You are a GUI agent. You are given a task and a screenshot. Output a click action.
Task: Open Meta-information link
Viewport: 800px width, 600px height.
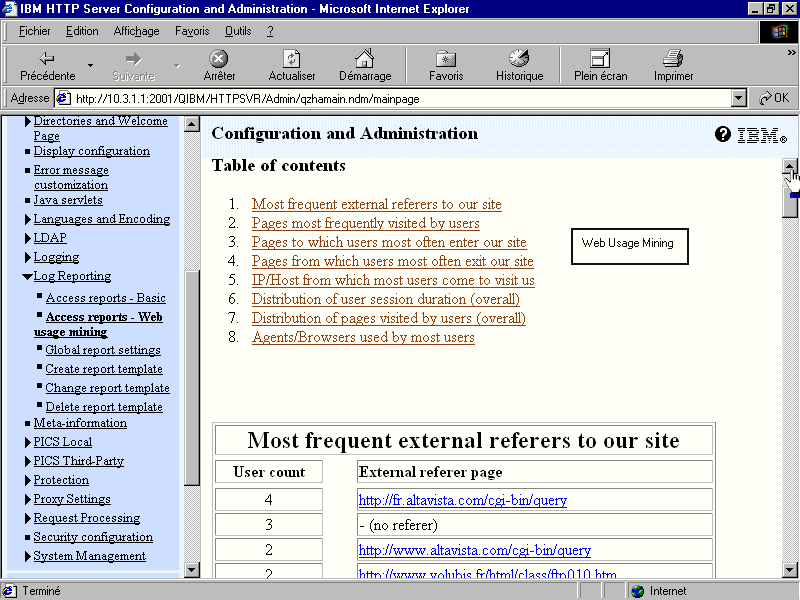[x=80, y=423]
